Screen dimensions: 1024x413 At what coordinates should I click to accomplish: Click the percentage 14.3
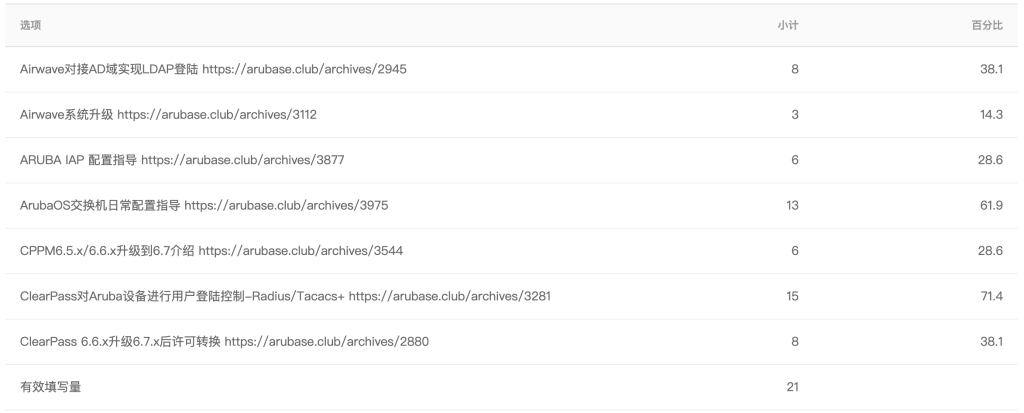(x=991, y=115)
